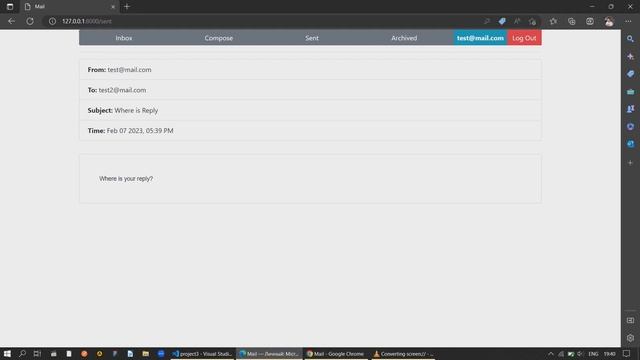640x360 pixels.
Task: Open the tab actions menu icon
Action: (x=10, y=7)
